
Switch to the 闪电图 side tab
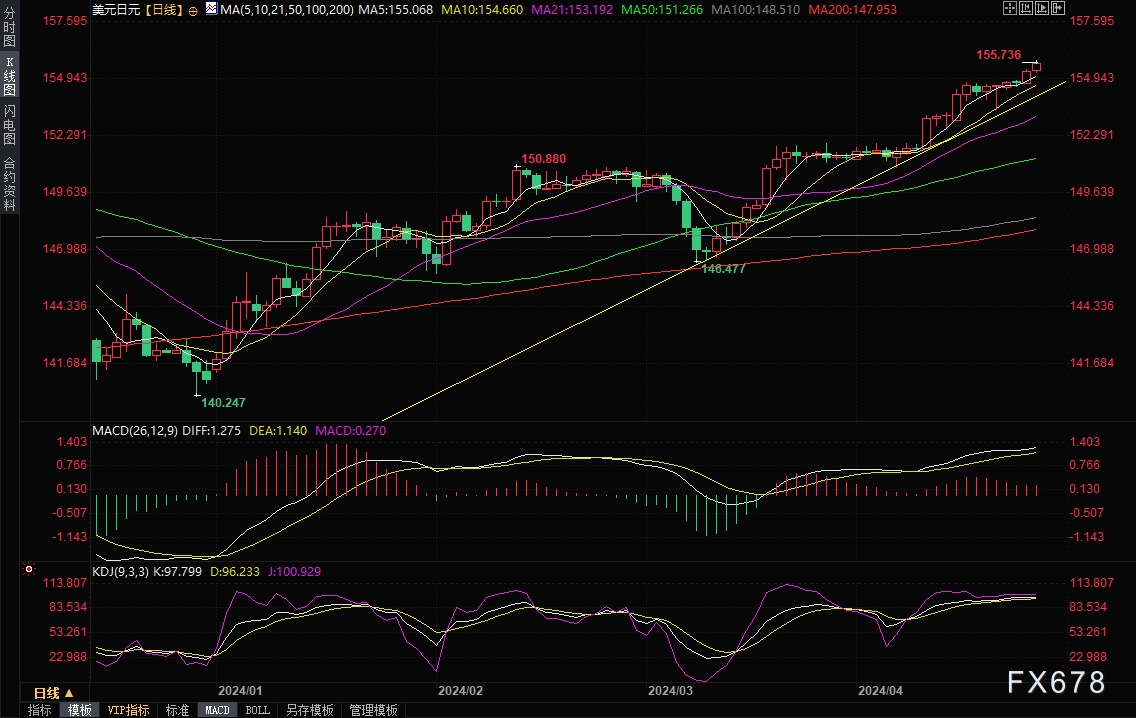9,125
